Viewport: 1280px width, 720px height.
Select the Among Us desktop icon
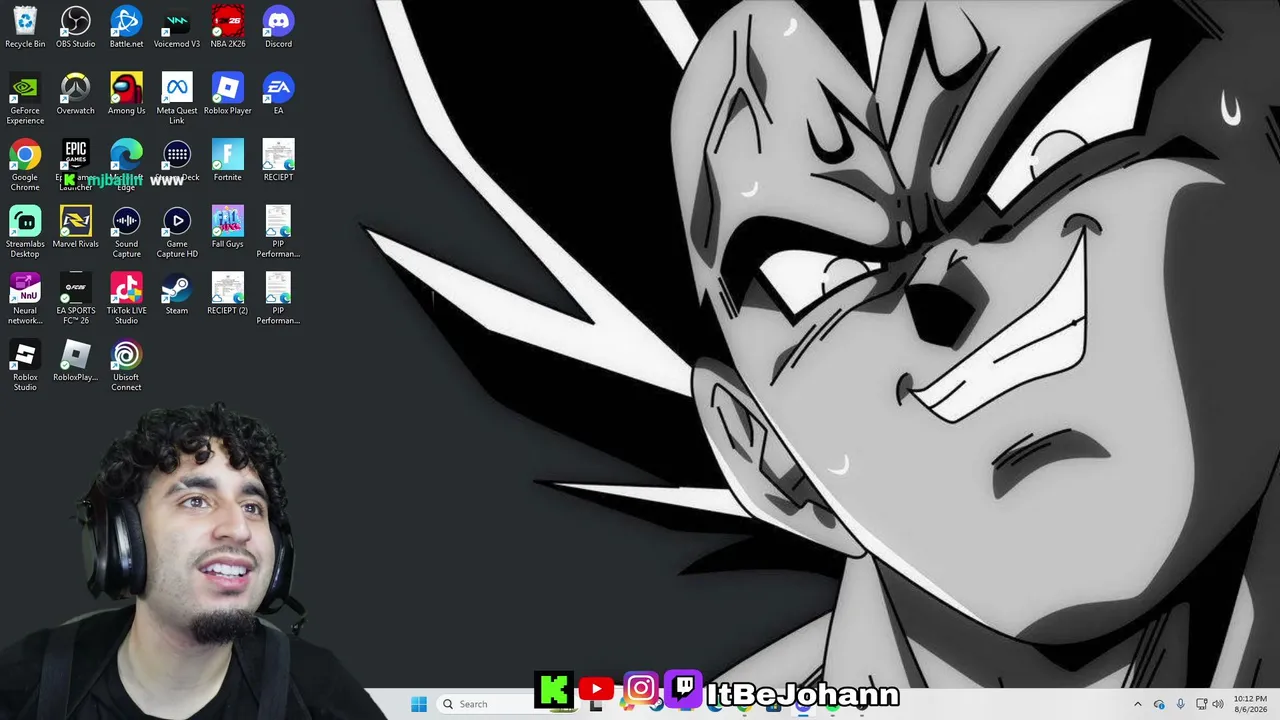(x=126, y=94)
